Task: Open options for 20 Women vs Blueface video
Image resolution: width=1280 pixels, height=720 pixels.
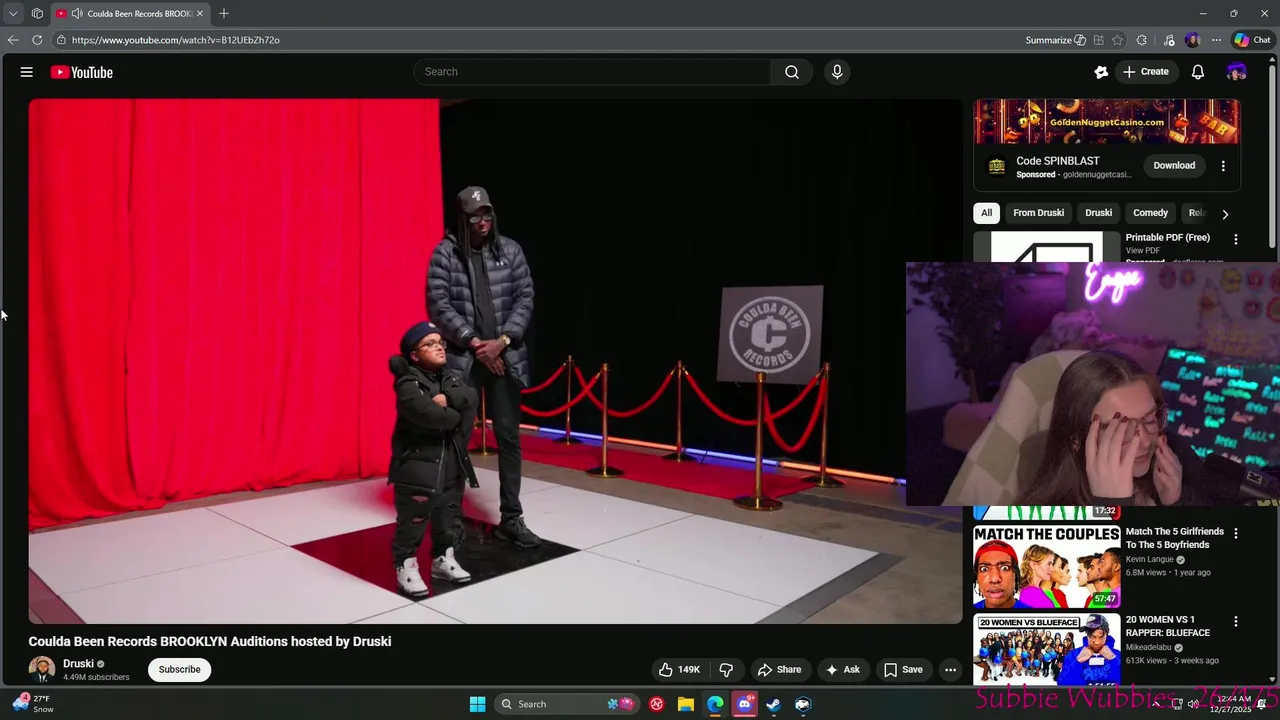Action: coord(1236,622)
